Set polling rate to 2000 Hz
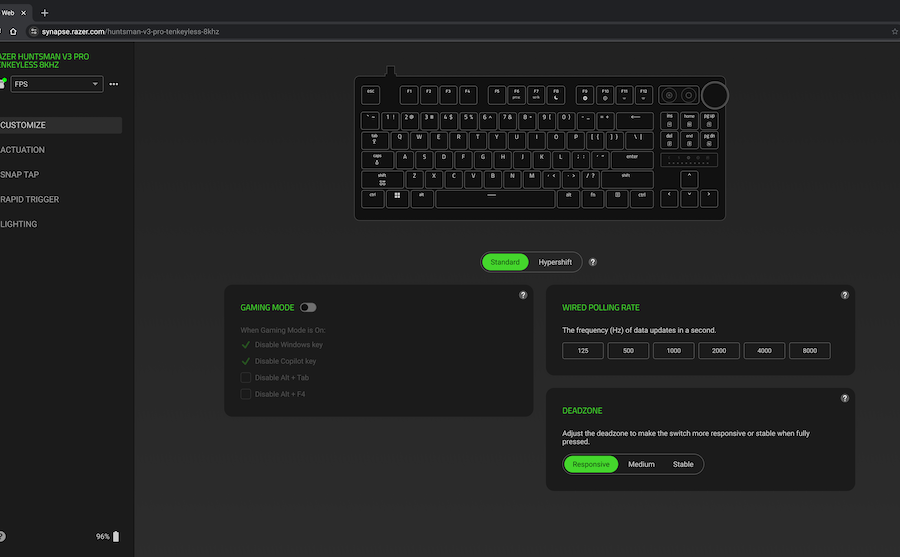The height and width of the screenshot is (557, 900). 719,350
